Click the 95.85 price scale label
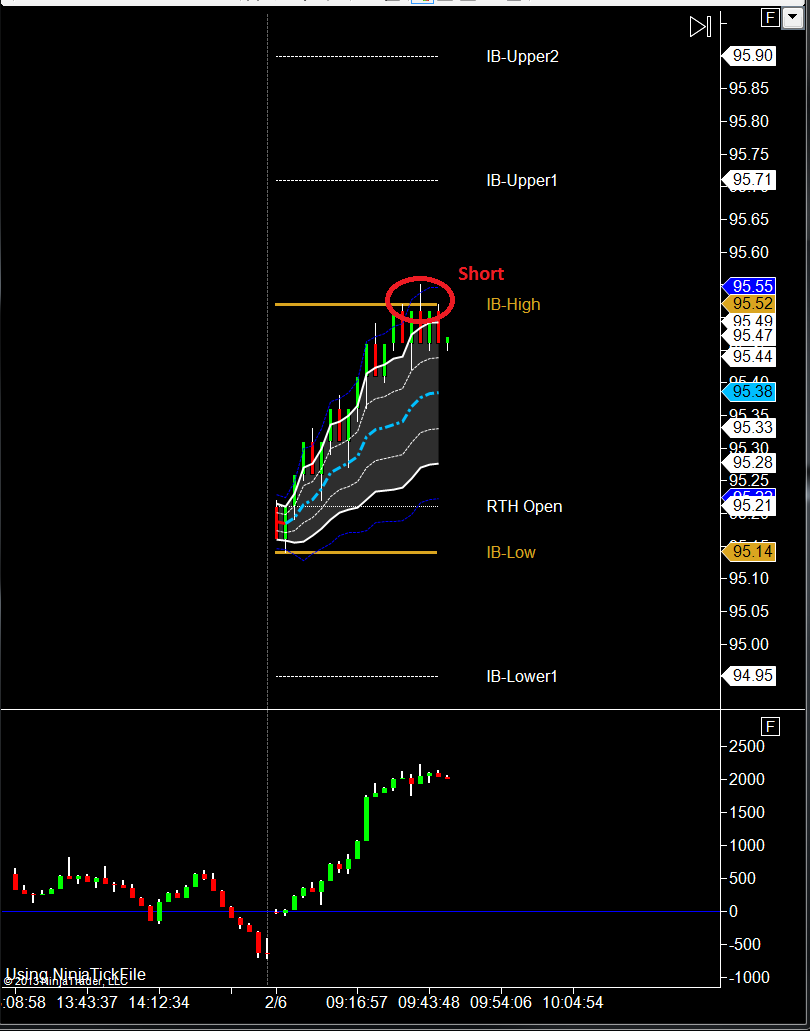 click(x=749, y=88)
